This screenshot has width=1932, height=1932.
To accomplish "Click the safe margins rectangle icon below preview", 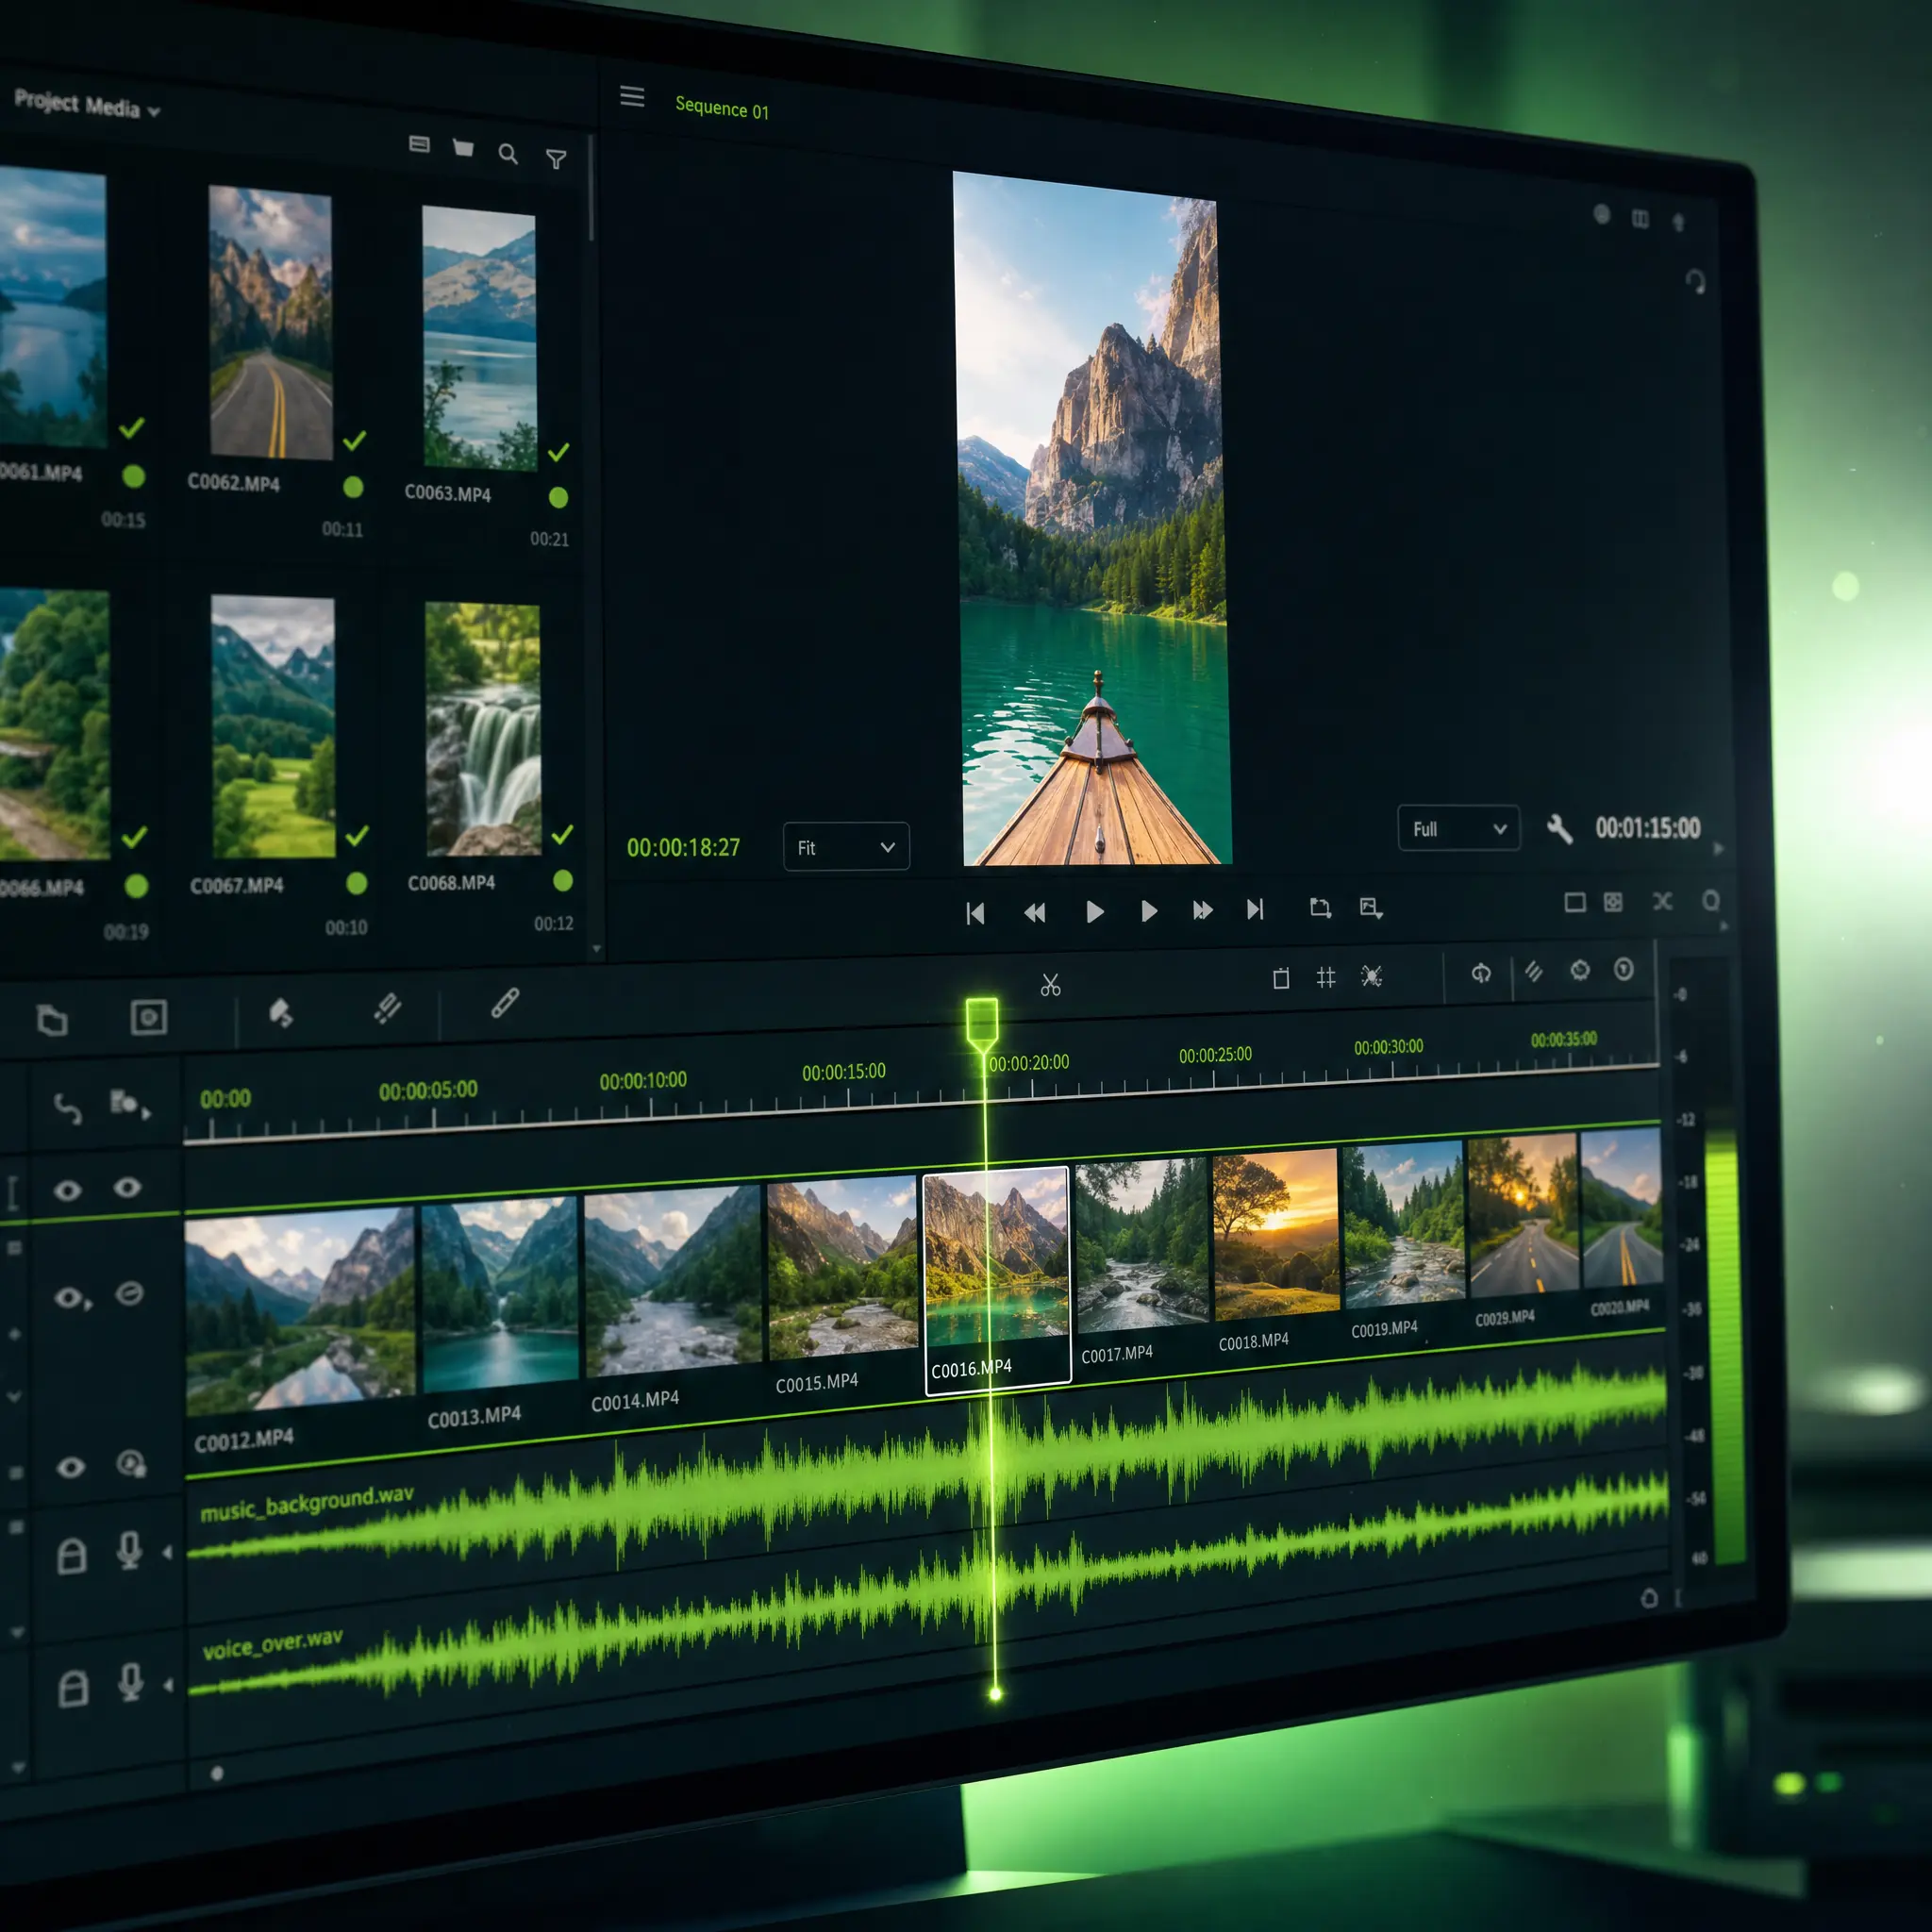I will pos(1575,903).
